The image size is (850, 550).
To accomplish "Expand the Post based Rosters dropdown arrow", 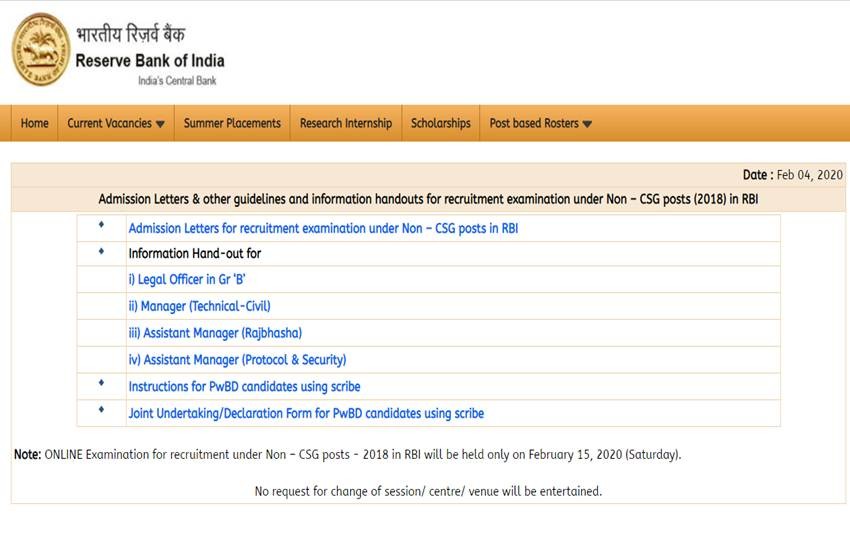I will point(587,124).
